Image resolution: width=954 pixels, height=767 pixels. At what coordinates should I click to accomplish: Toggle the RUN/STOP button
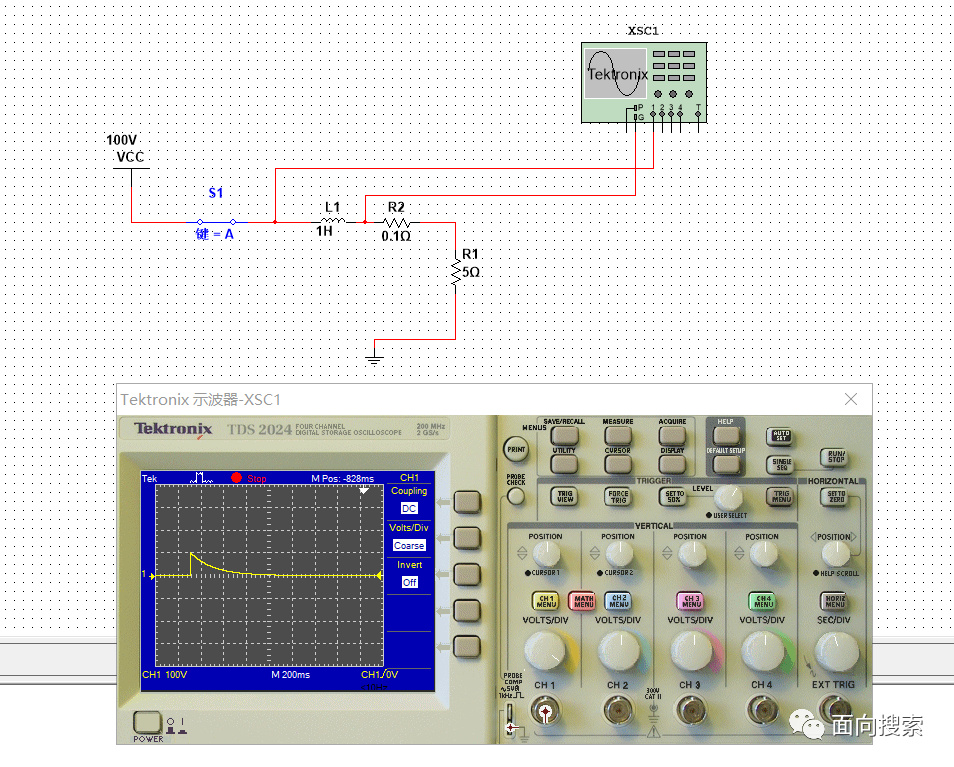pyautogui.click(x=836, y=457)
